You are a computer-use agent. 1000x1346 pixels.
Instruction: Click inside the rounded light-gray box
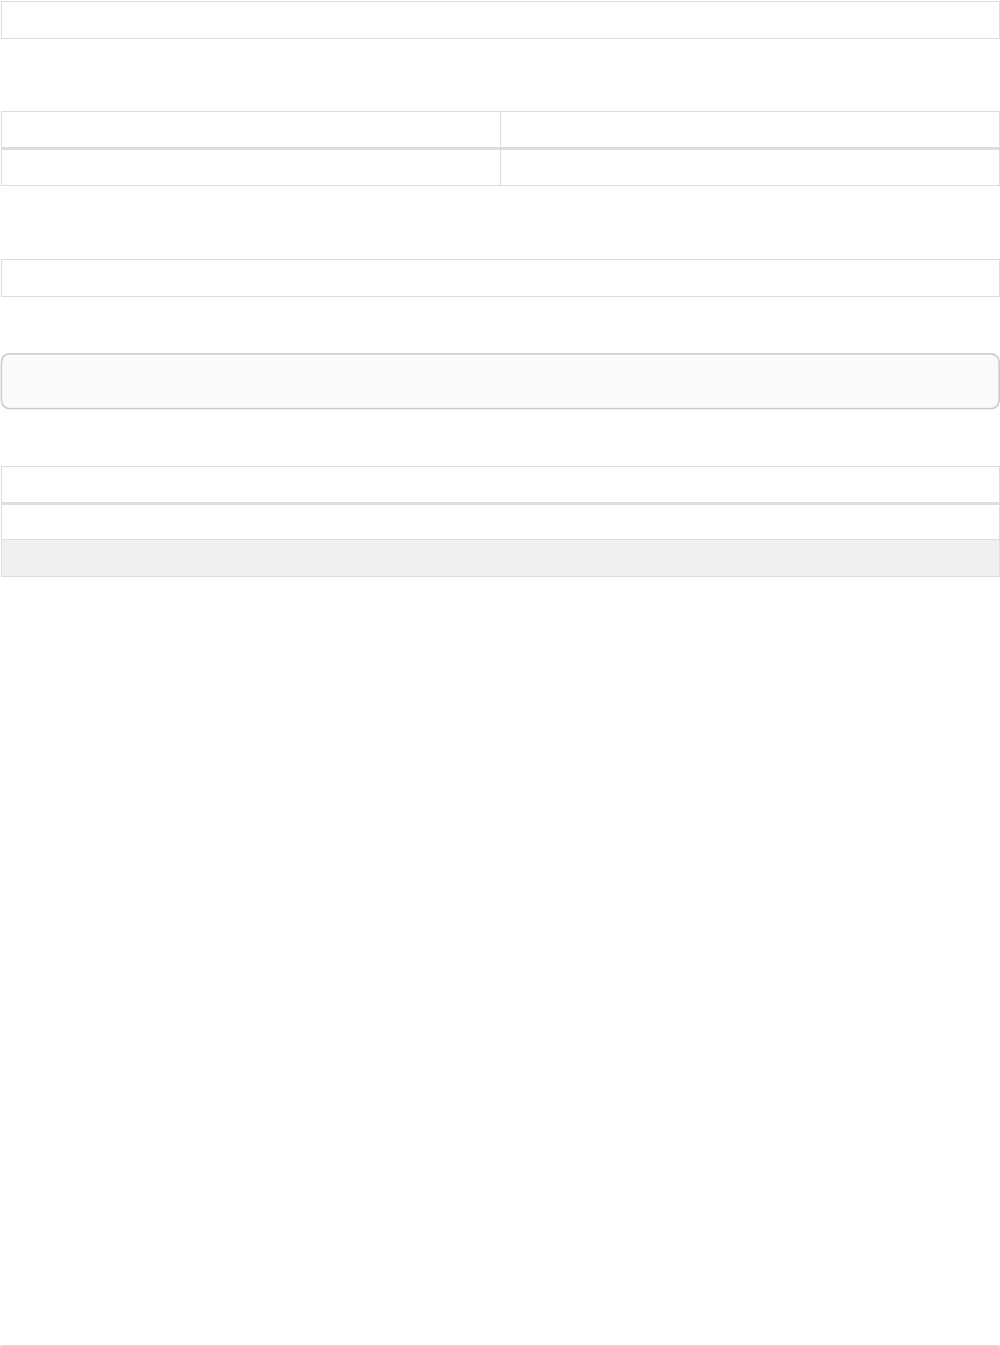[500, 381]
